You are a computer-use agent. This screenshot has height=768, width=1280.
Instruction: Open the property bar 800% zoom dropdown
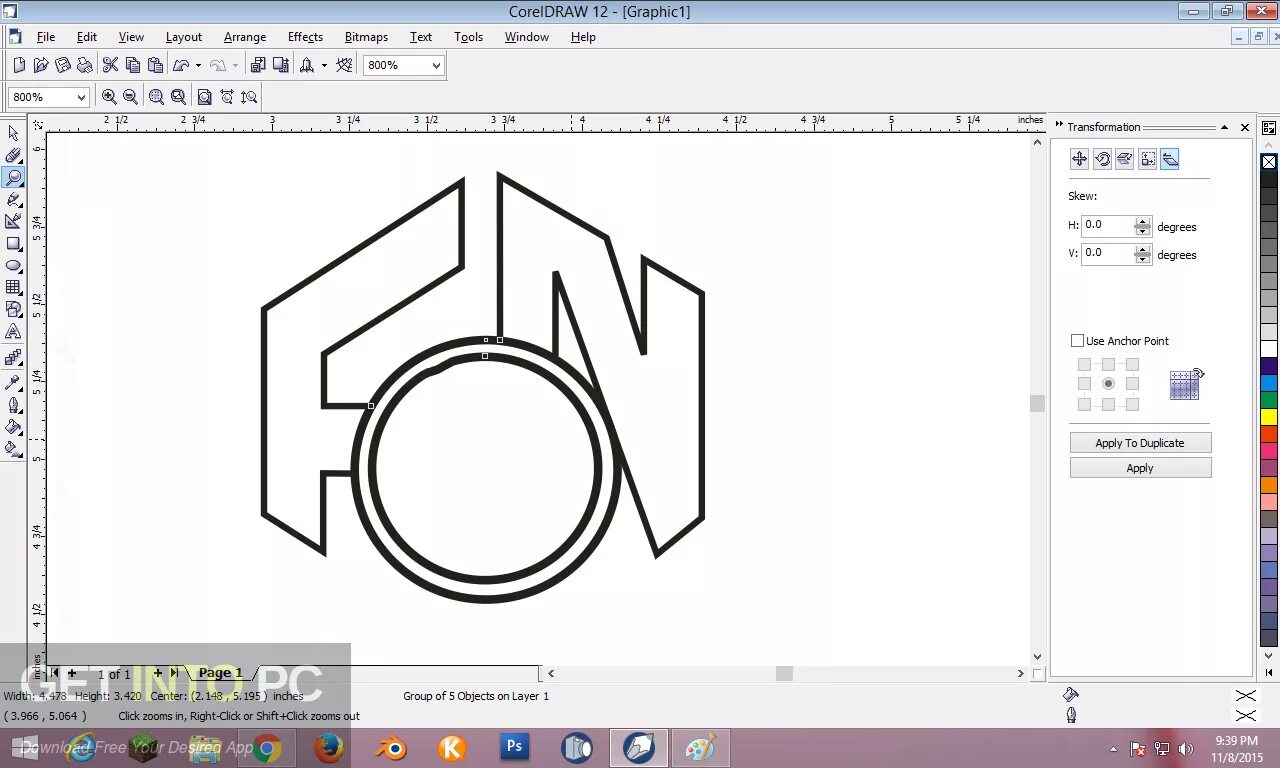click(x=81, y=97)
